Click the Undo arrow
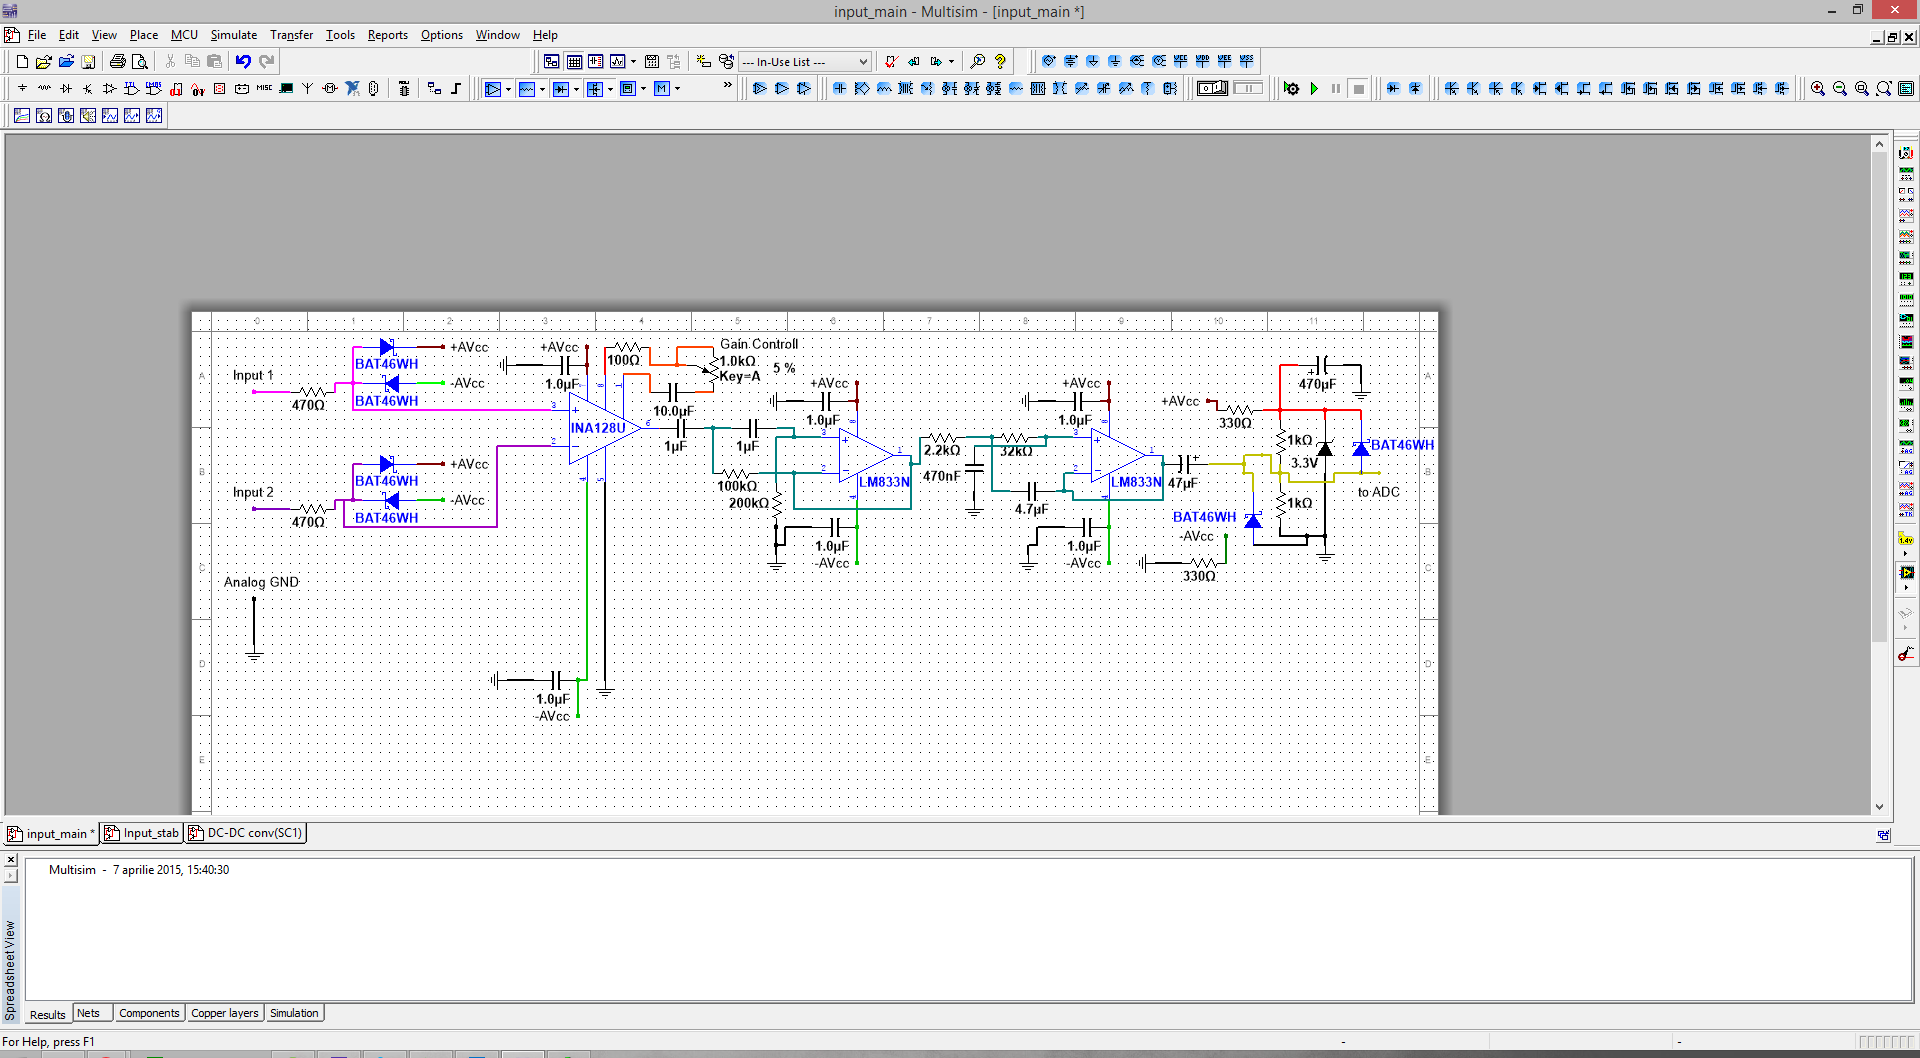The height and width of the screenshot is (1058, 1920). click(x=243, y=62)
